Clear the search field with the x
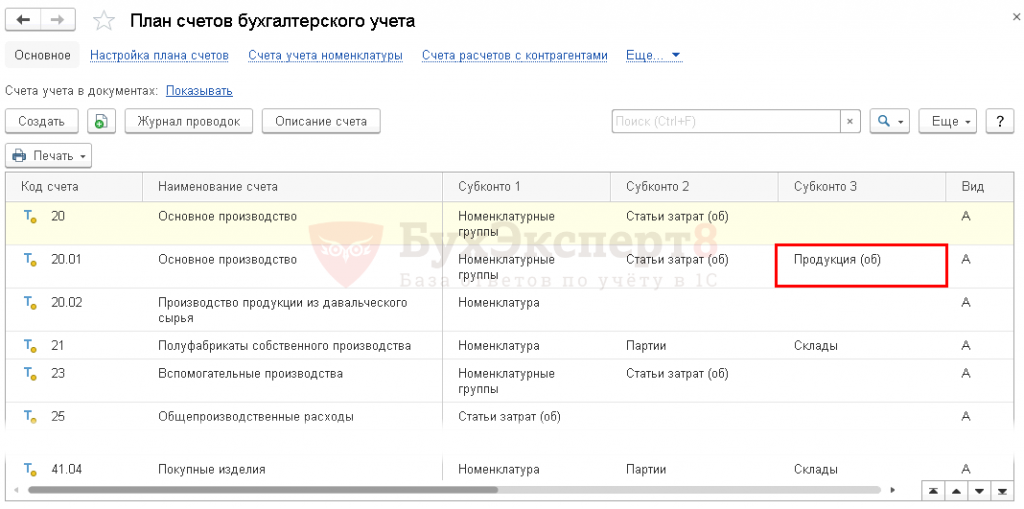 [850, 122]
